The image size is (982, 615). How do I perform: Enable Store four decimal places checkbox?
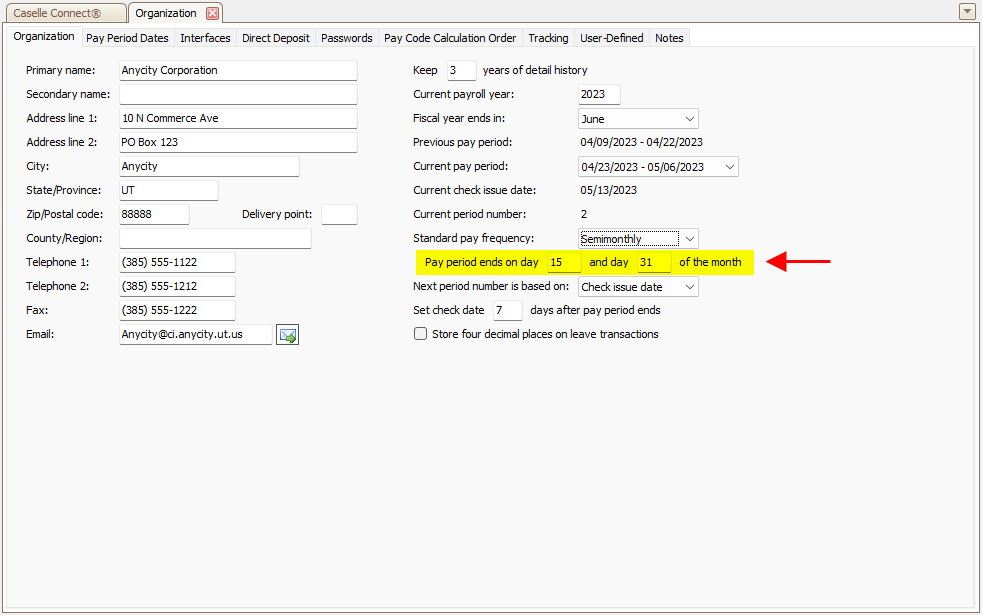coord(420,334)
